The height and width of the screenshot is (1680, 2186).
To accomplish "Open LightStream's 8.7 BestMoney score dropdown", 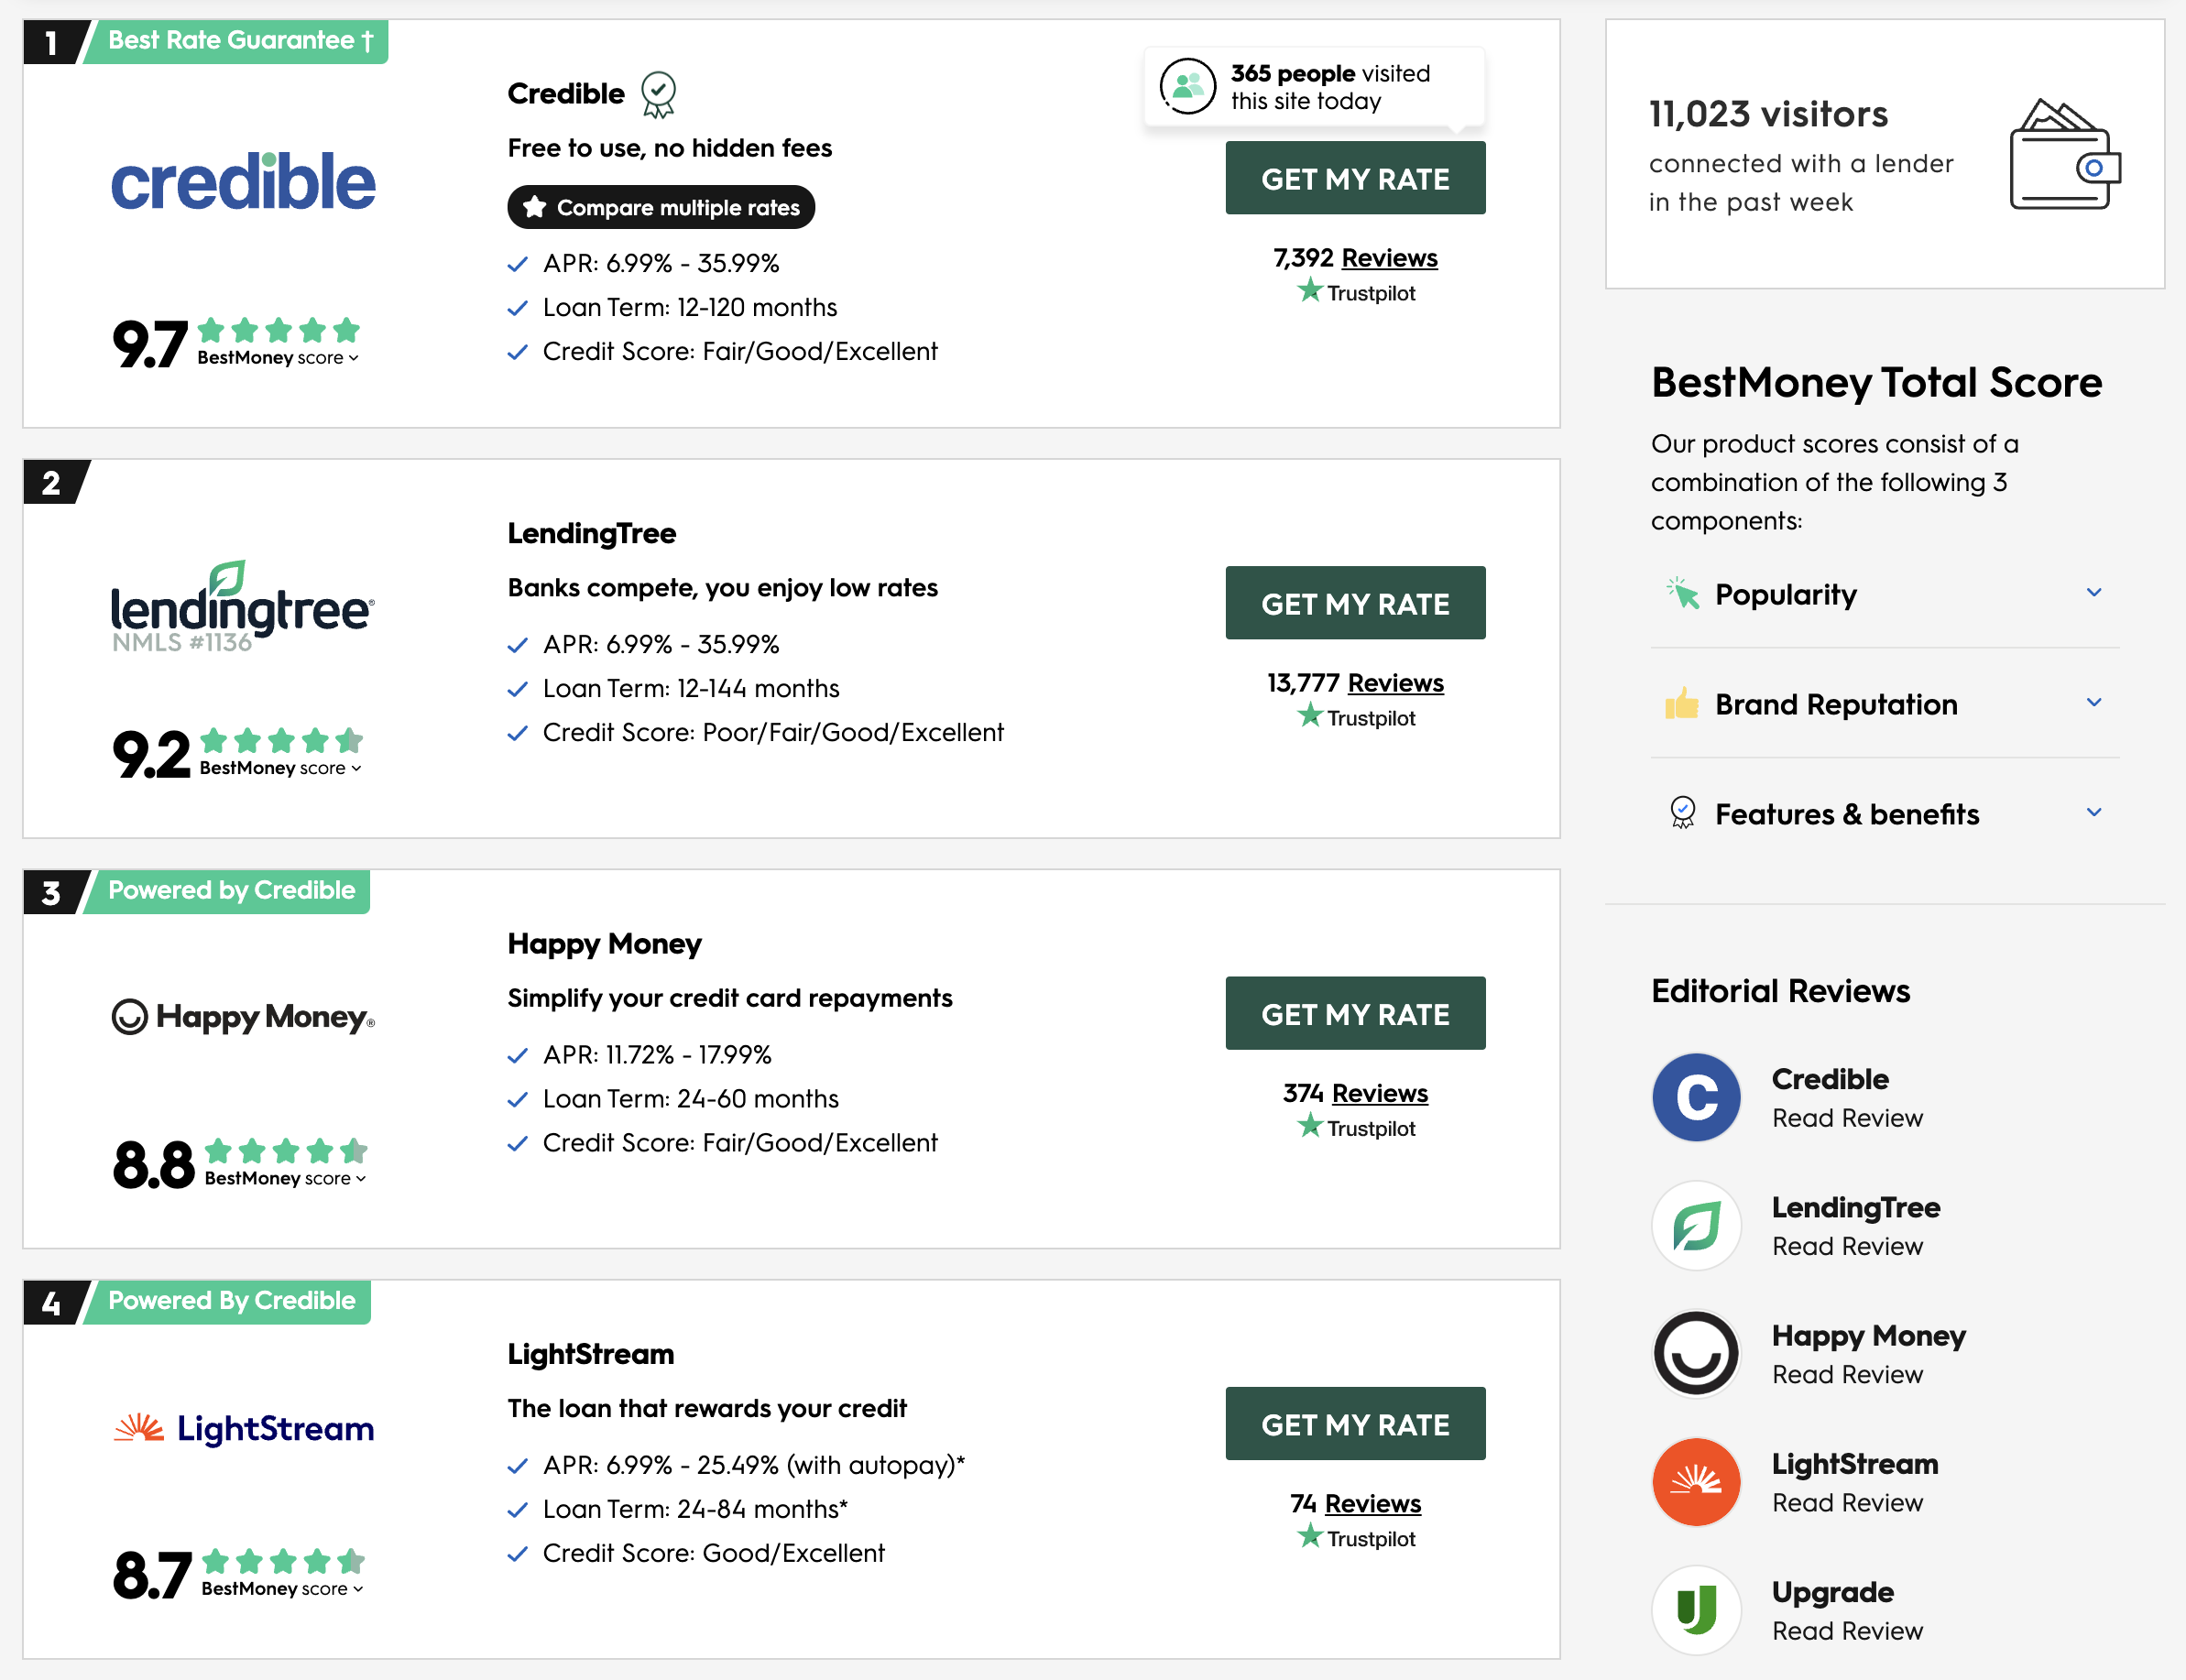I will tap(282, 1589).
